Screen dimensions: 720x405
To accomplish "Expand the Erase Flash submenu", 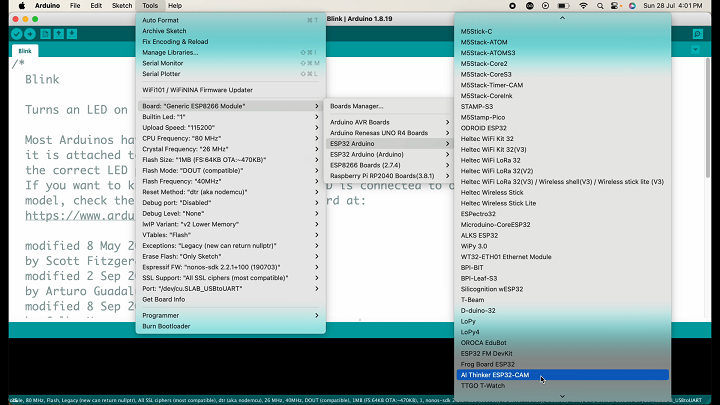I will [x=231, y=256].
